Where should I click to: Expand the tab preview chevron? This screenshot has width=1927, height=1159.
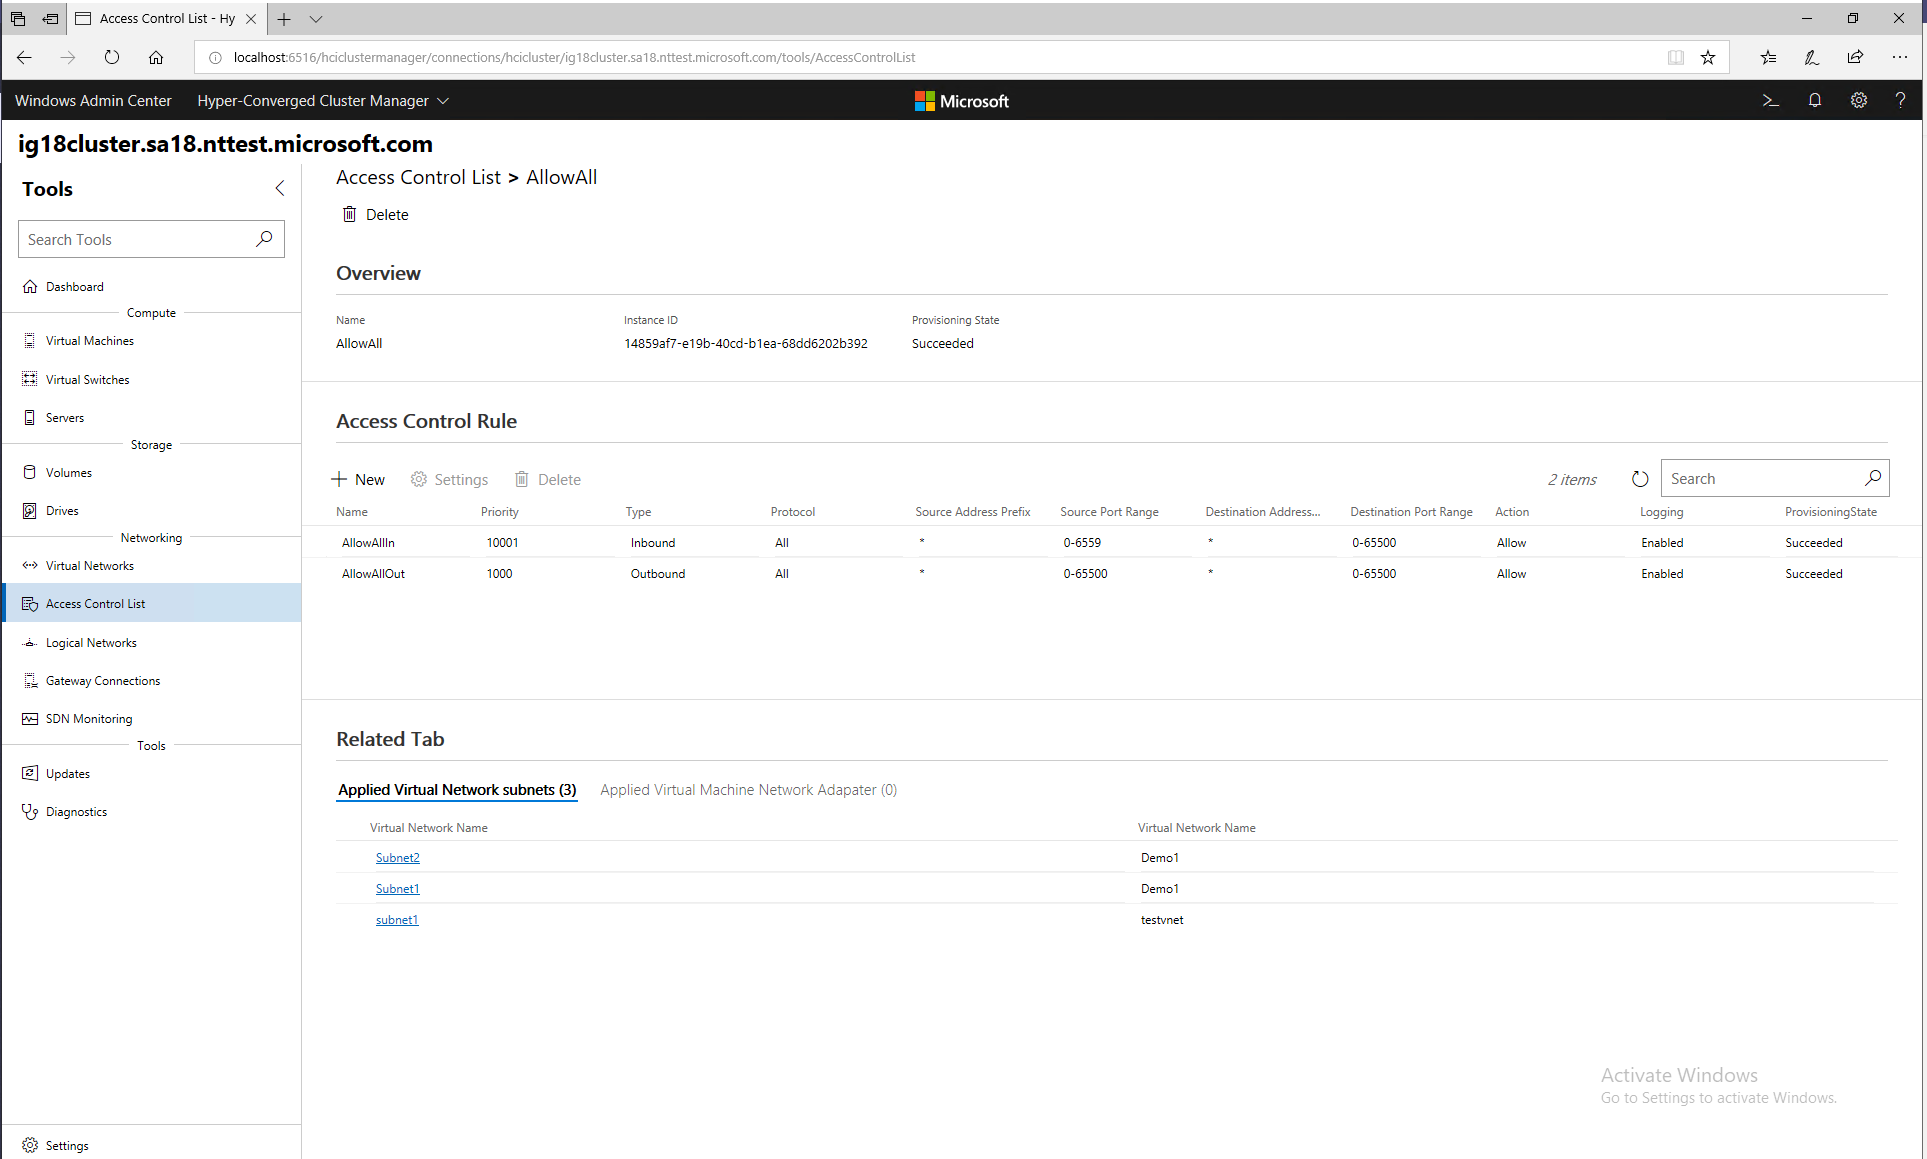click(x=316, y=18)
